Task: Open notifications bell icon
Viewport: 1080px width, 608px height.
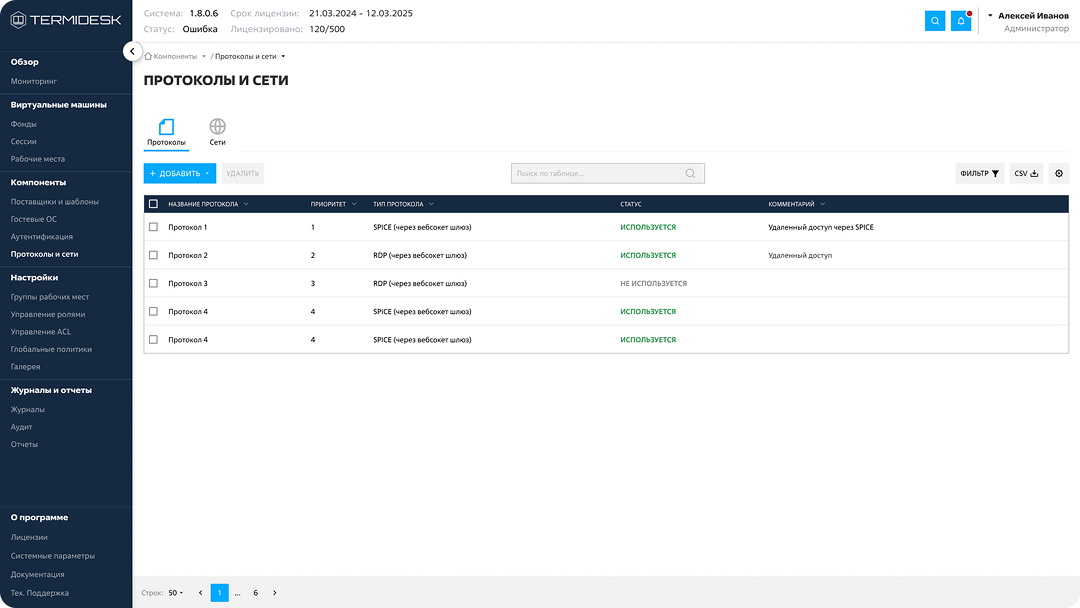Action: click(x=961, y=21)
